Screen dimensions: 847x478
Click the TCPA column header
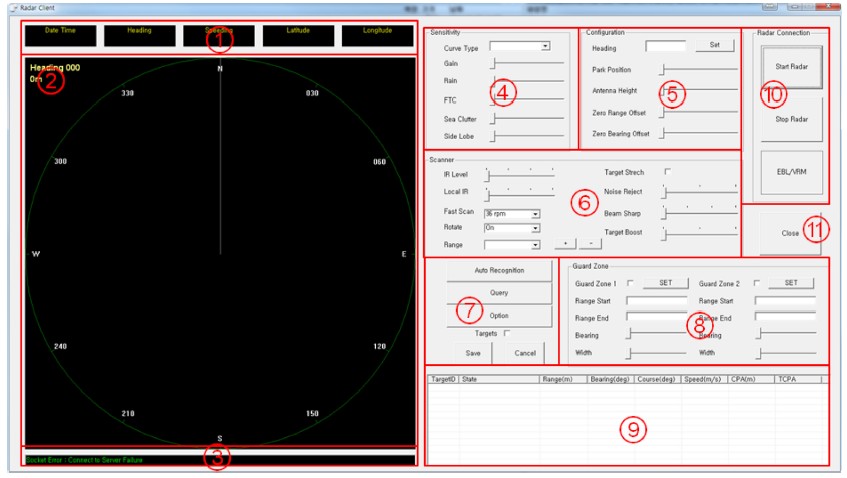[x=797, y=379]
